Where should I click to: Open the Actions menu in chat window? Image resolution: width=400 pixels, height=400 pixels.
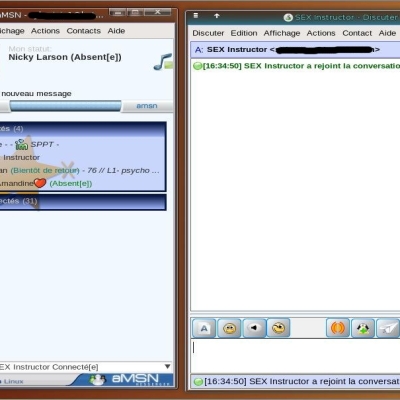point(321,33)
